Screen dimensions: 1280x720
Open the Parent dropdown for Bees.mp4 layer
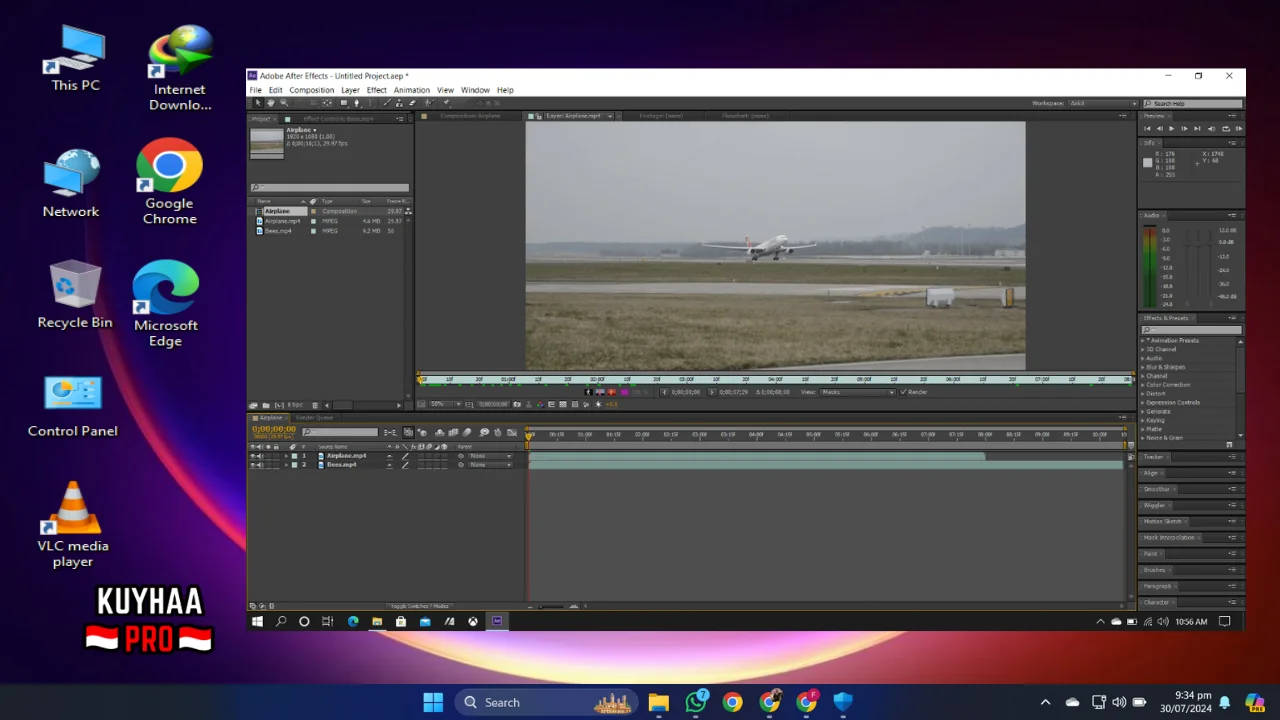490,465
